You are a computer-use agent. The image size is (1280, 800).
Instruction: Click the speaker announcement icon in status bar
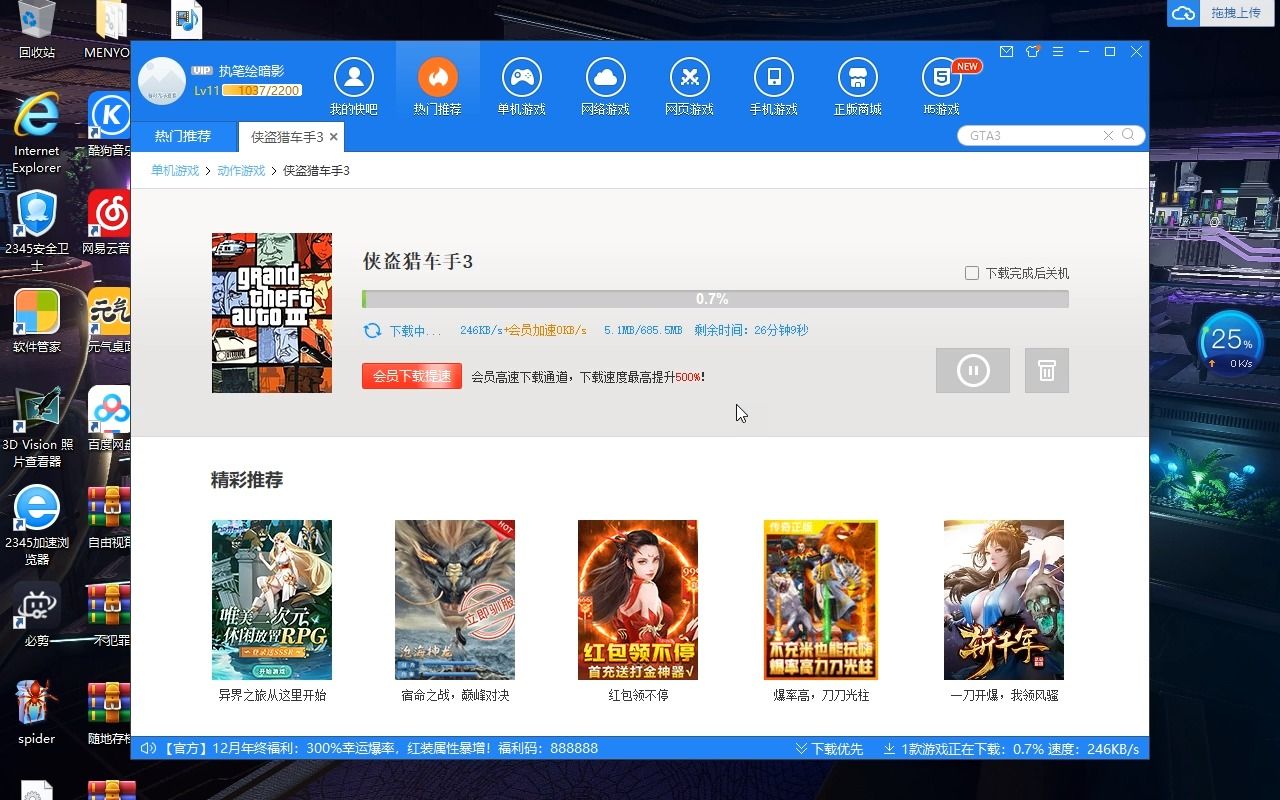tap(148, 748)
